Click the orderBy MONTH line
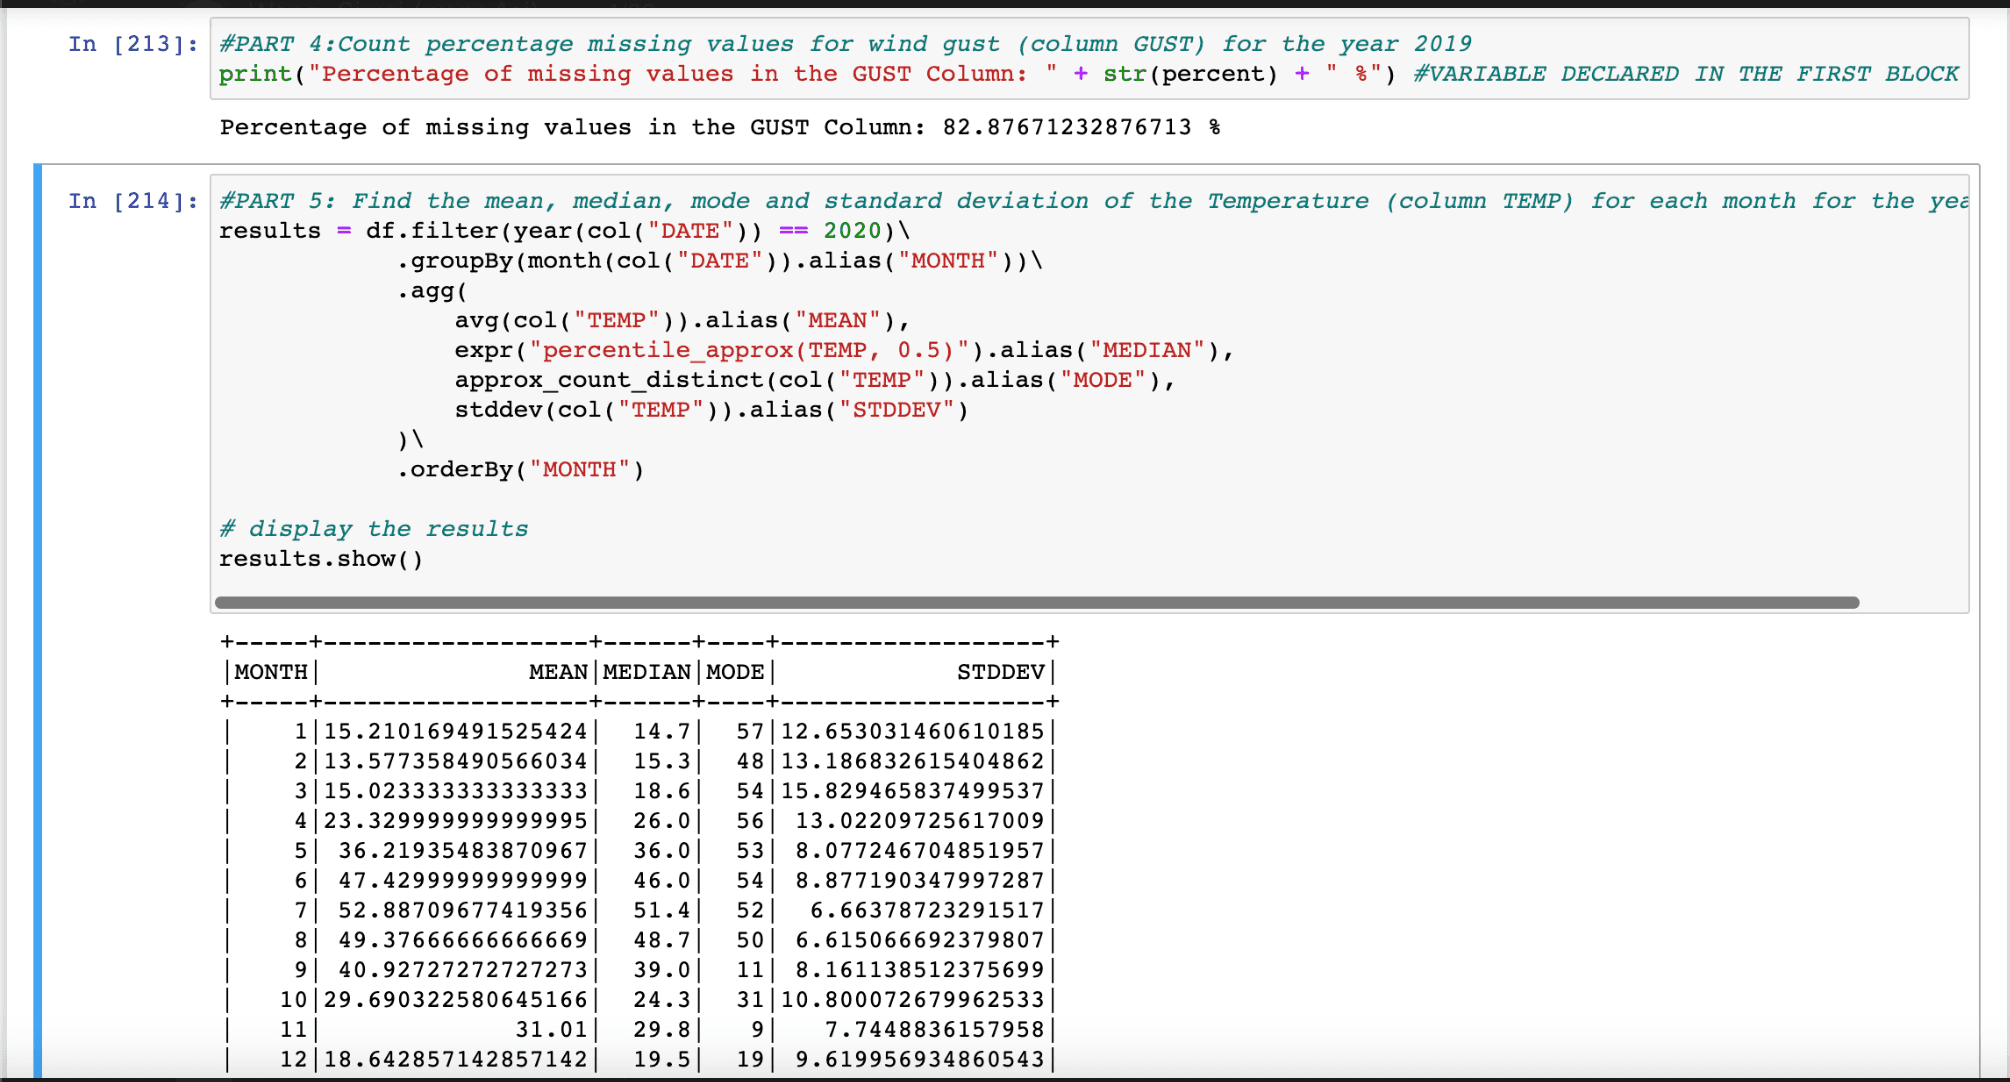2010x1082 pixels. click(520, 470)
